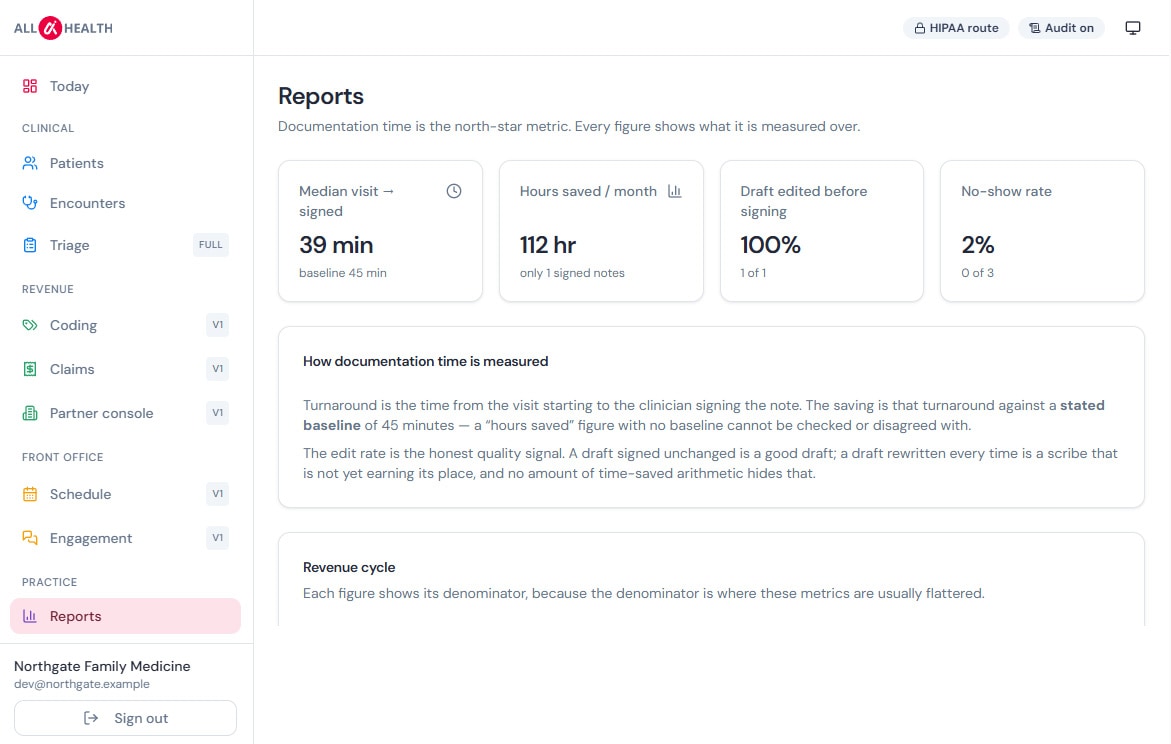Click the Reports page heading
This screenshot has height=744, width=1171.
point(320,96)
